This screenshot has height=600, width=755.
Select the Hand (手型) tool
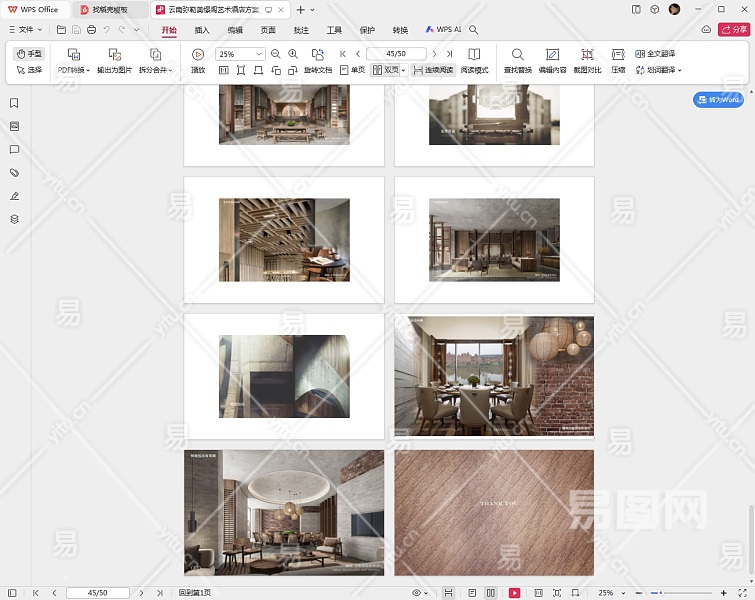[x=29, y=54]
